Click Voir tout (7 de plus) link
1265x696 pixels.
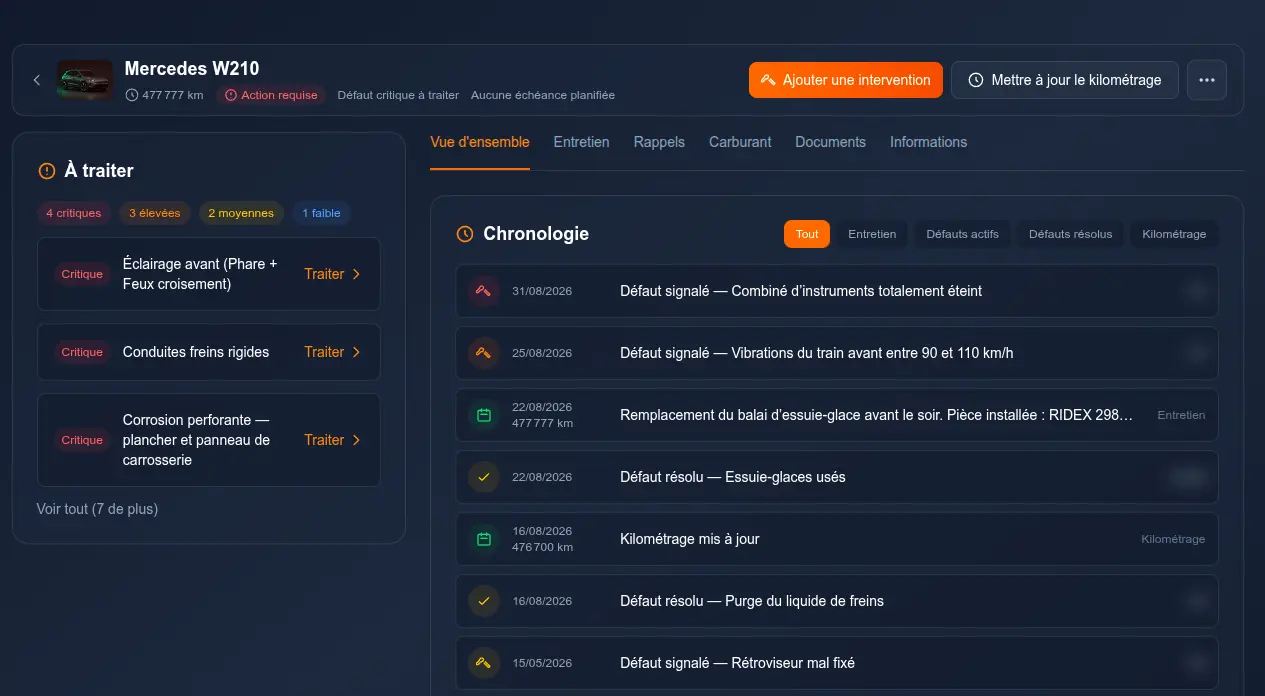coord(97,509)
